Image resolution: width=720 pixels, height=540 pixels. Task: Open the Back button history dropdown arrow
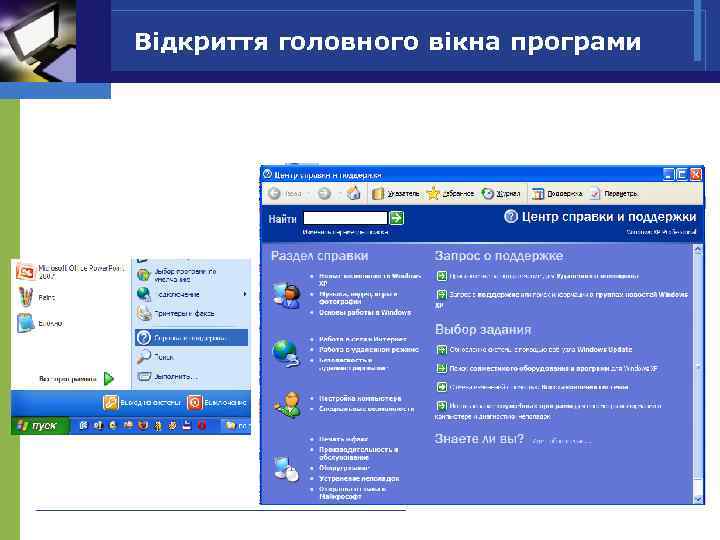pyautogui.click(x=310, y=194)
